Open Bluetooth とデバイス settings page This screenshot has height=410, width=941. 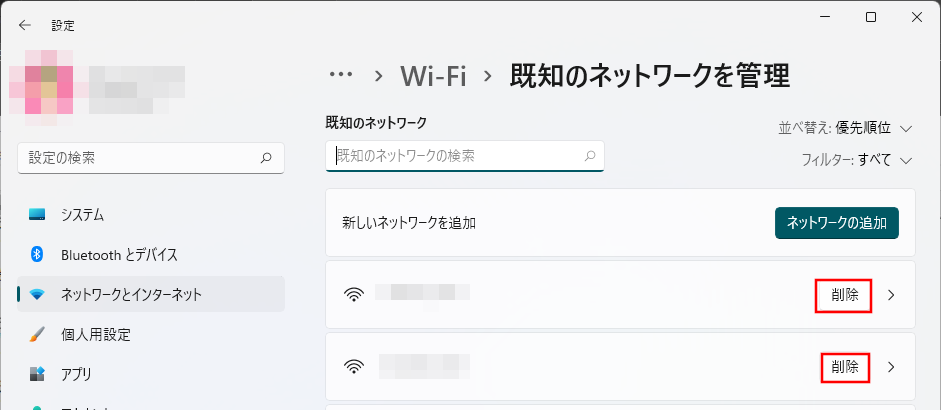119,254
